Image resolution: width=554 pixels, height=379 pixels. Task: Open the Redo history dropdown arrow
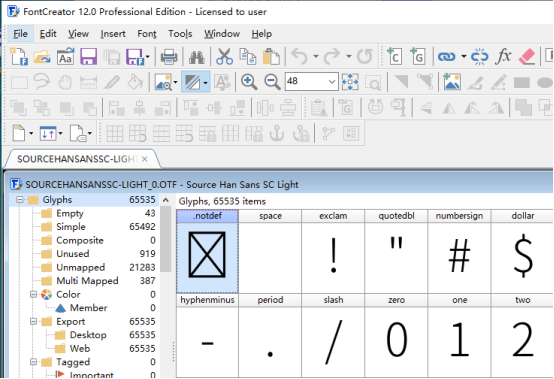tap(349, 57)
